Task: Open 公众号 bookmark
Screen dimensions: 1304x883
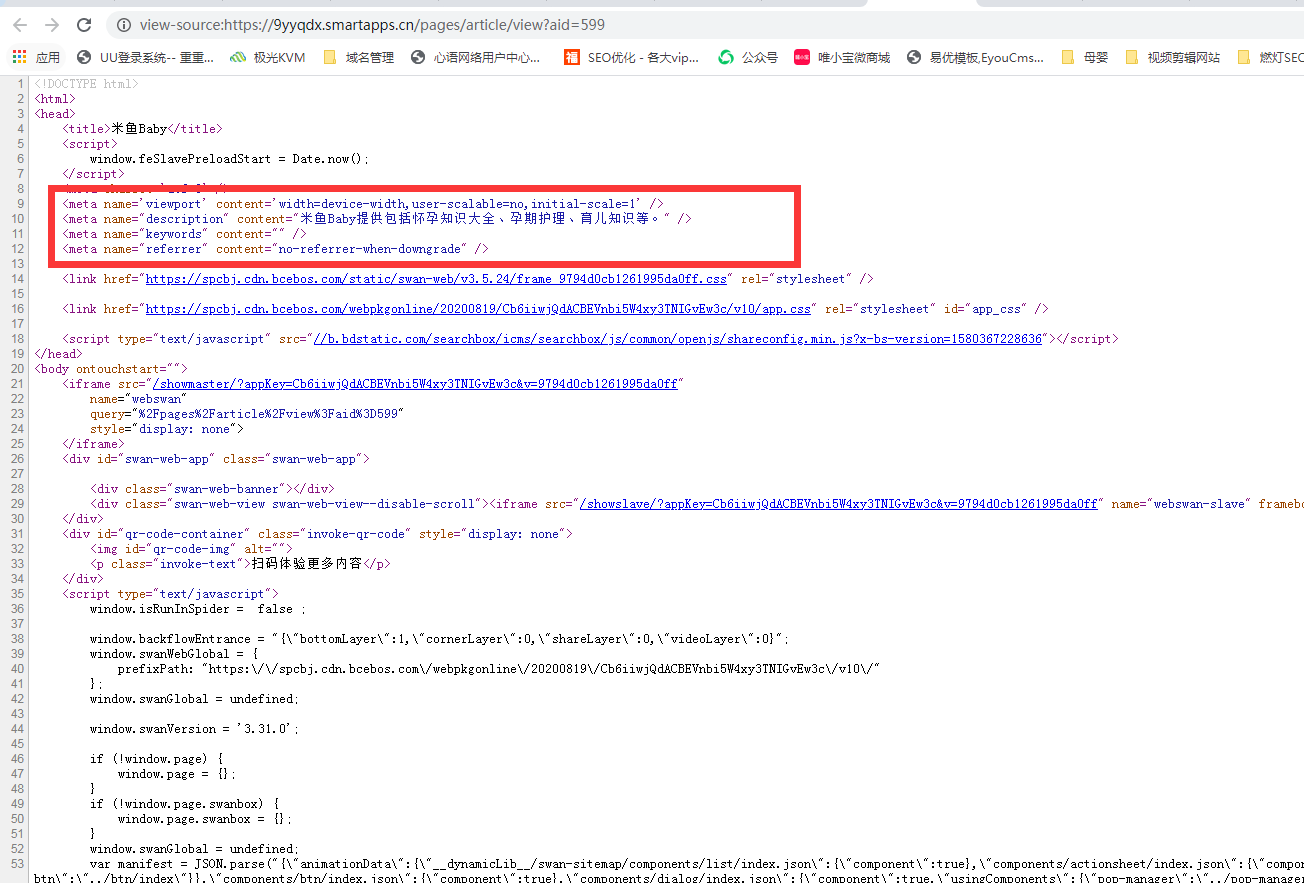Action: pos(747,57)
